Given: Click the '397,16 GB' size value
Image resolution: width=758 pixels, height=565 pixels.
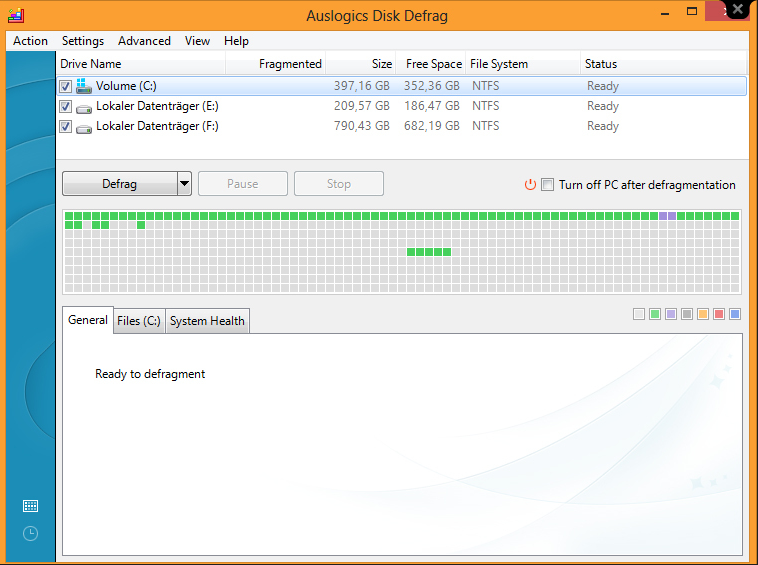Looking at the screenshot, I should coord(362,86).
